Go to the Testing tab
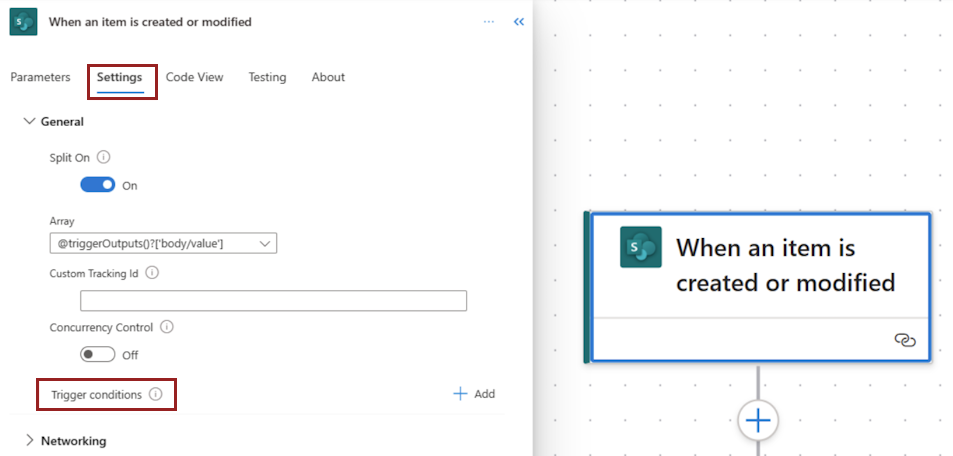The height and width of the screenshot is (456, 953). [x=267, y=77]
